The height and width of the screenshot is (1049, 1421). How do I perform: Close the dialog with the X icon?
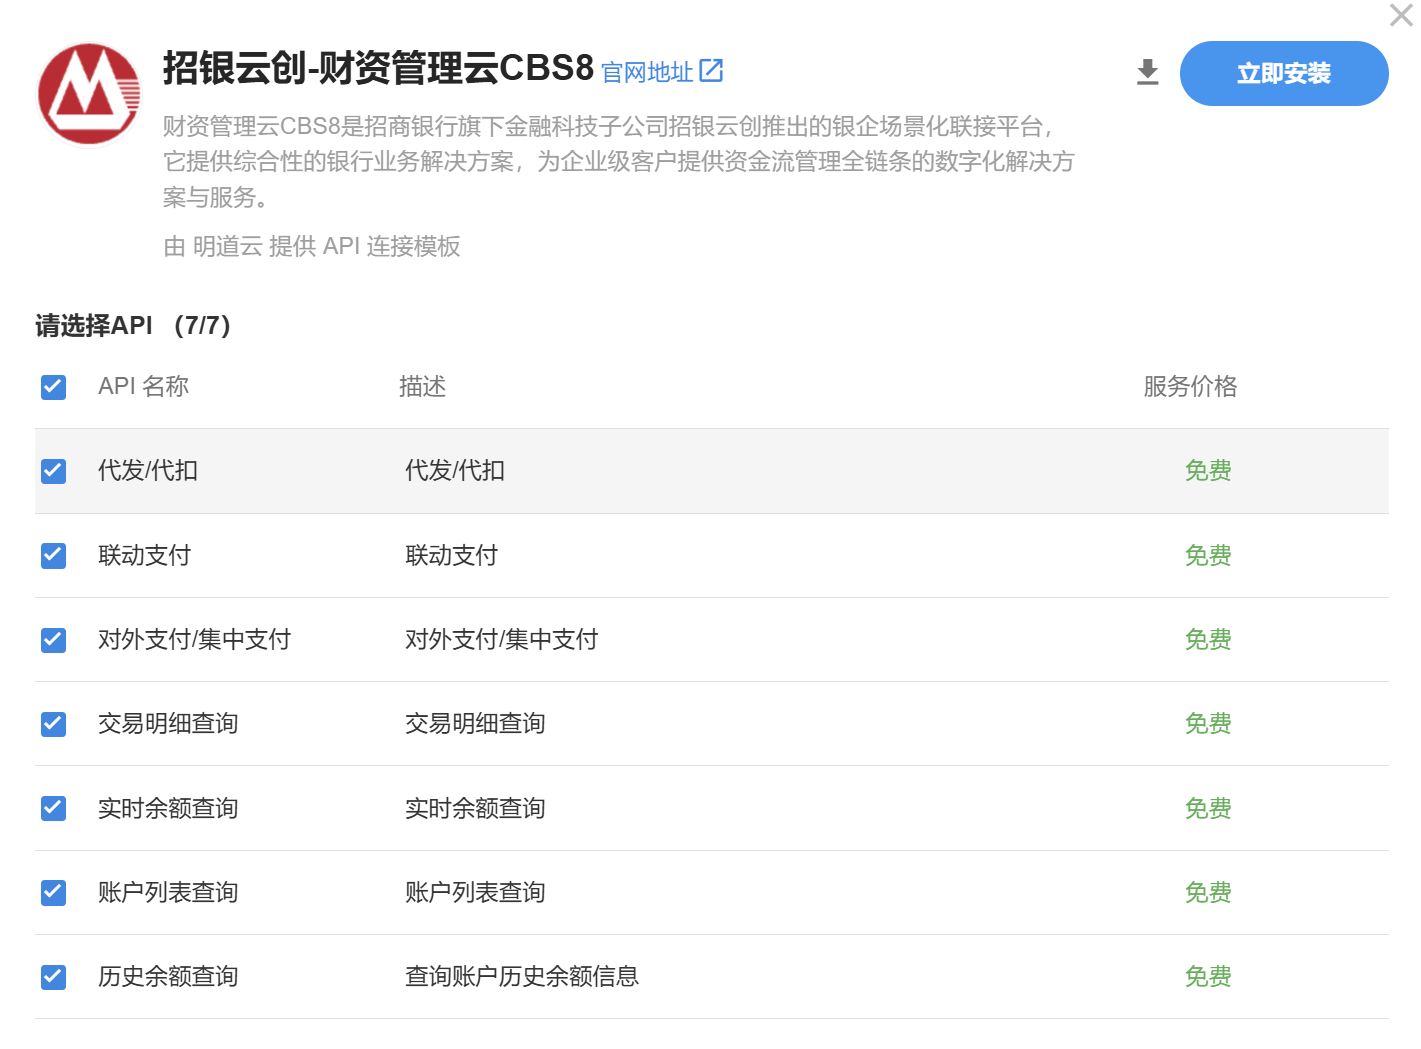(1401, 15)
